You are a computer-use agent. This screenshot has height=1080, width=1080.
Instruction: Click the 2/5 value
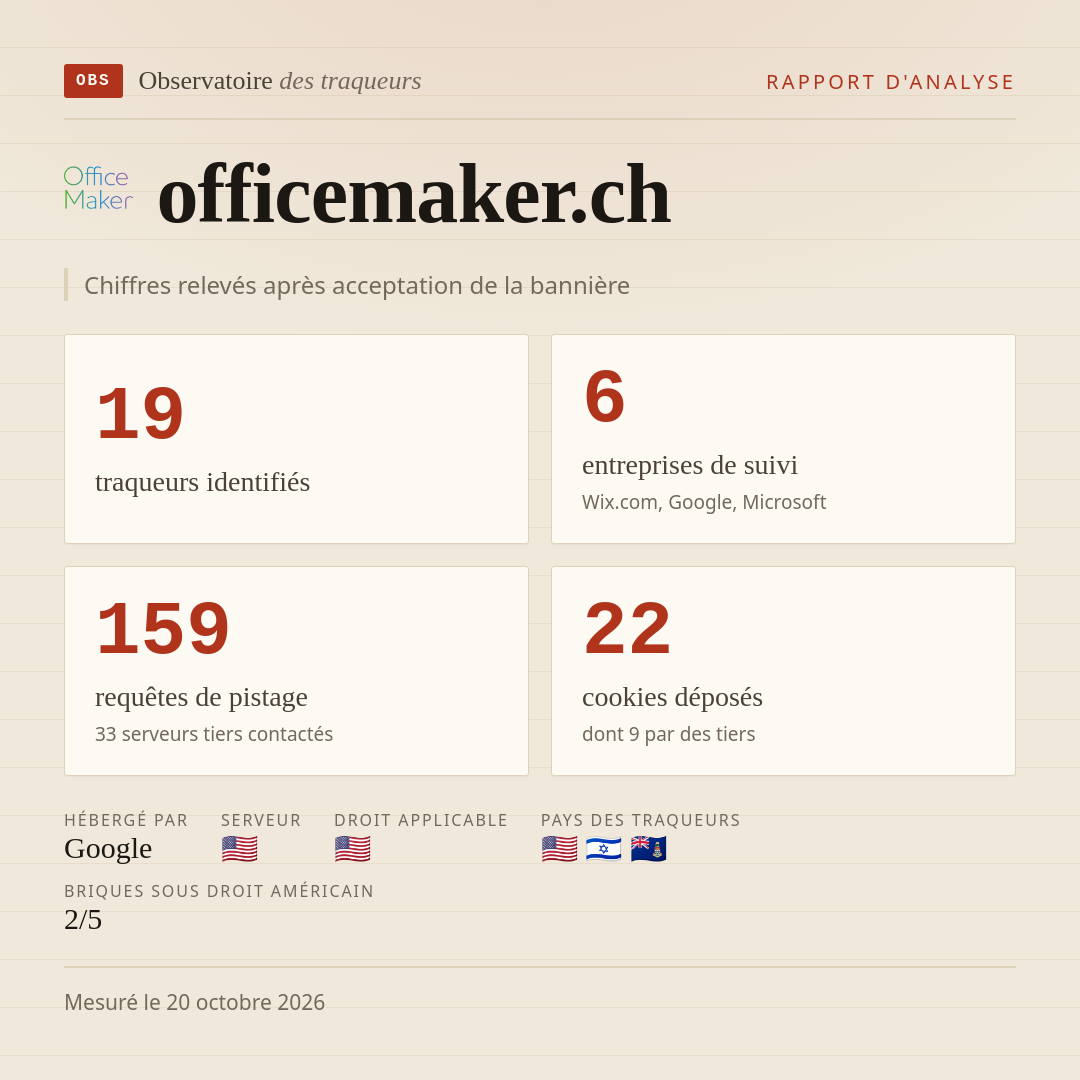[x=83, y=920]
